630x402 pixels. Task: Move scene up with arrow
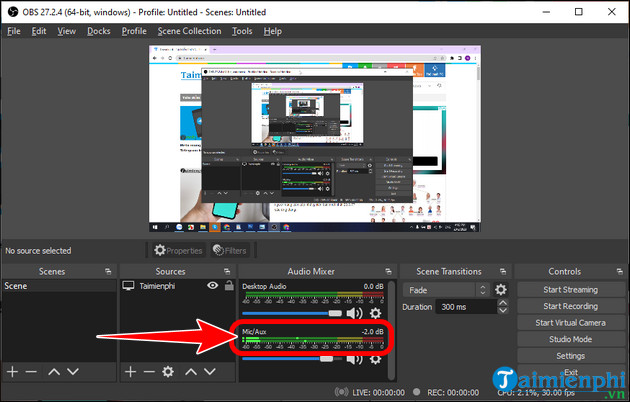[x=54, y=372]
